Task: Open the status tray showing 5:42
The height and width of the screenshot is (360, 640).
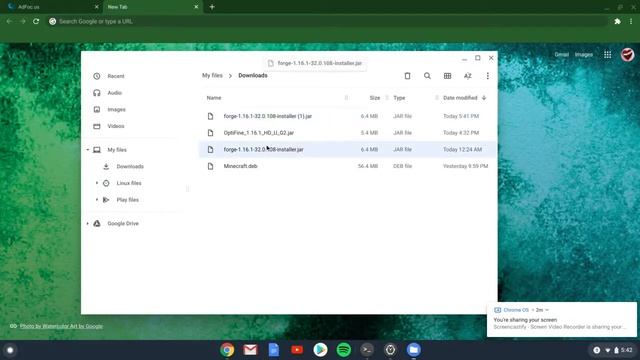Action: (x=612, y=350)
